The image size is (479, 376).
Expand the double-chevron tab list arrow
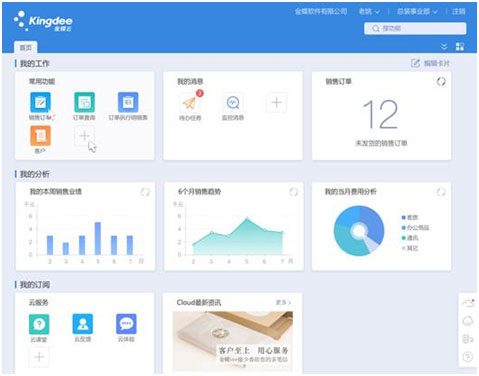coord(444,46)
